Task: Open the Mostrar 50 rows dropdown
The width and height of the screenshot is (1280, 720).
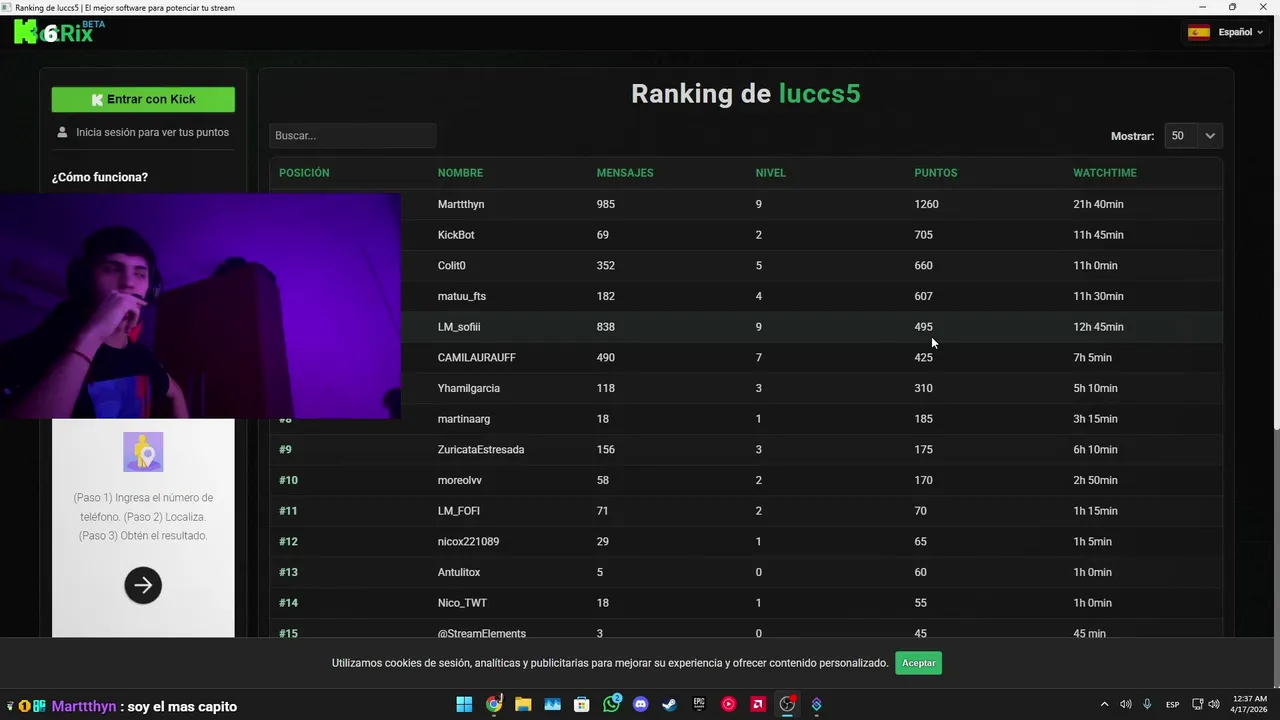Action: 1194,136
